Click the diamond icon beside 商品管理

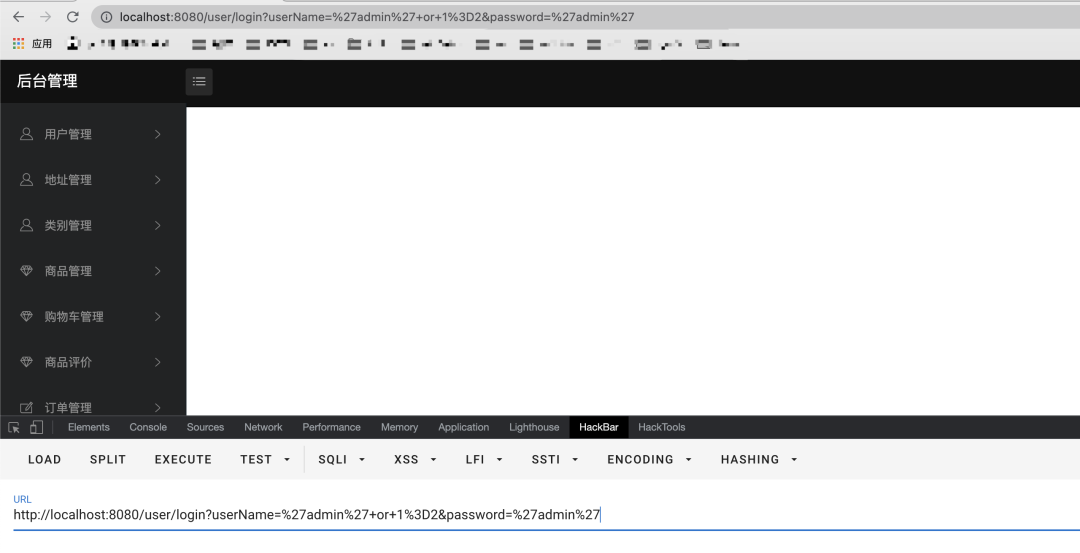[26, 271]
